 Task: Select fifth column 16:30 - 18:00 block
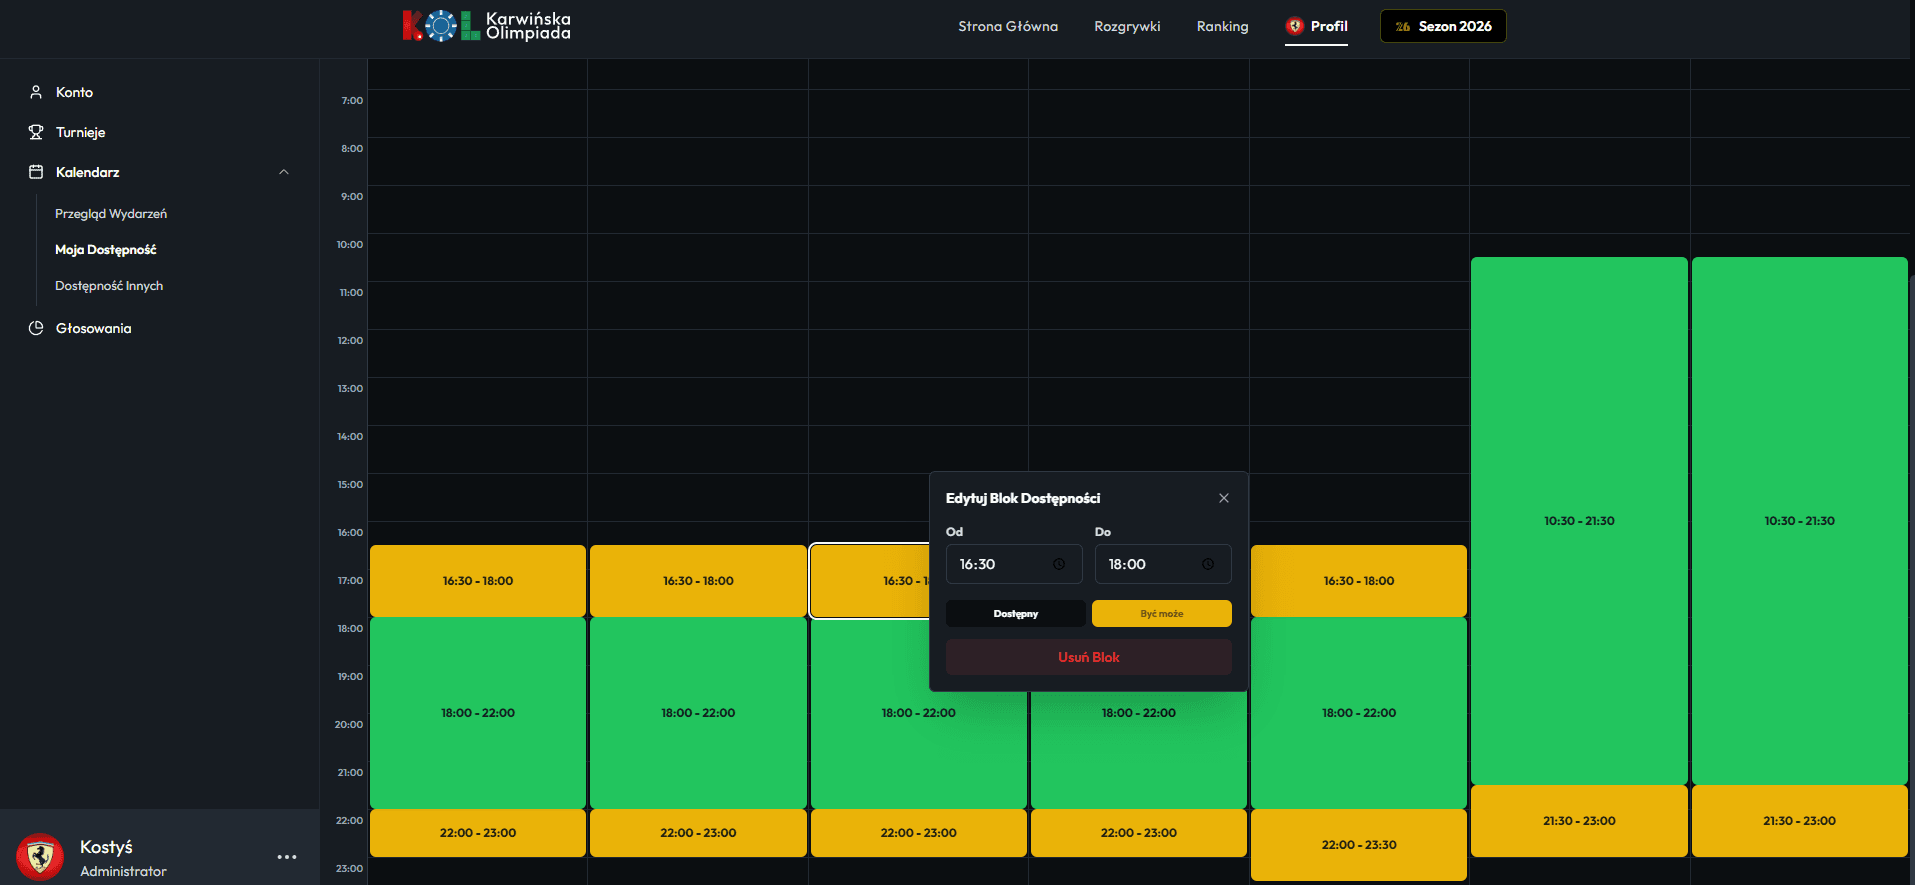(1359, 581)
